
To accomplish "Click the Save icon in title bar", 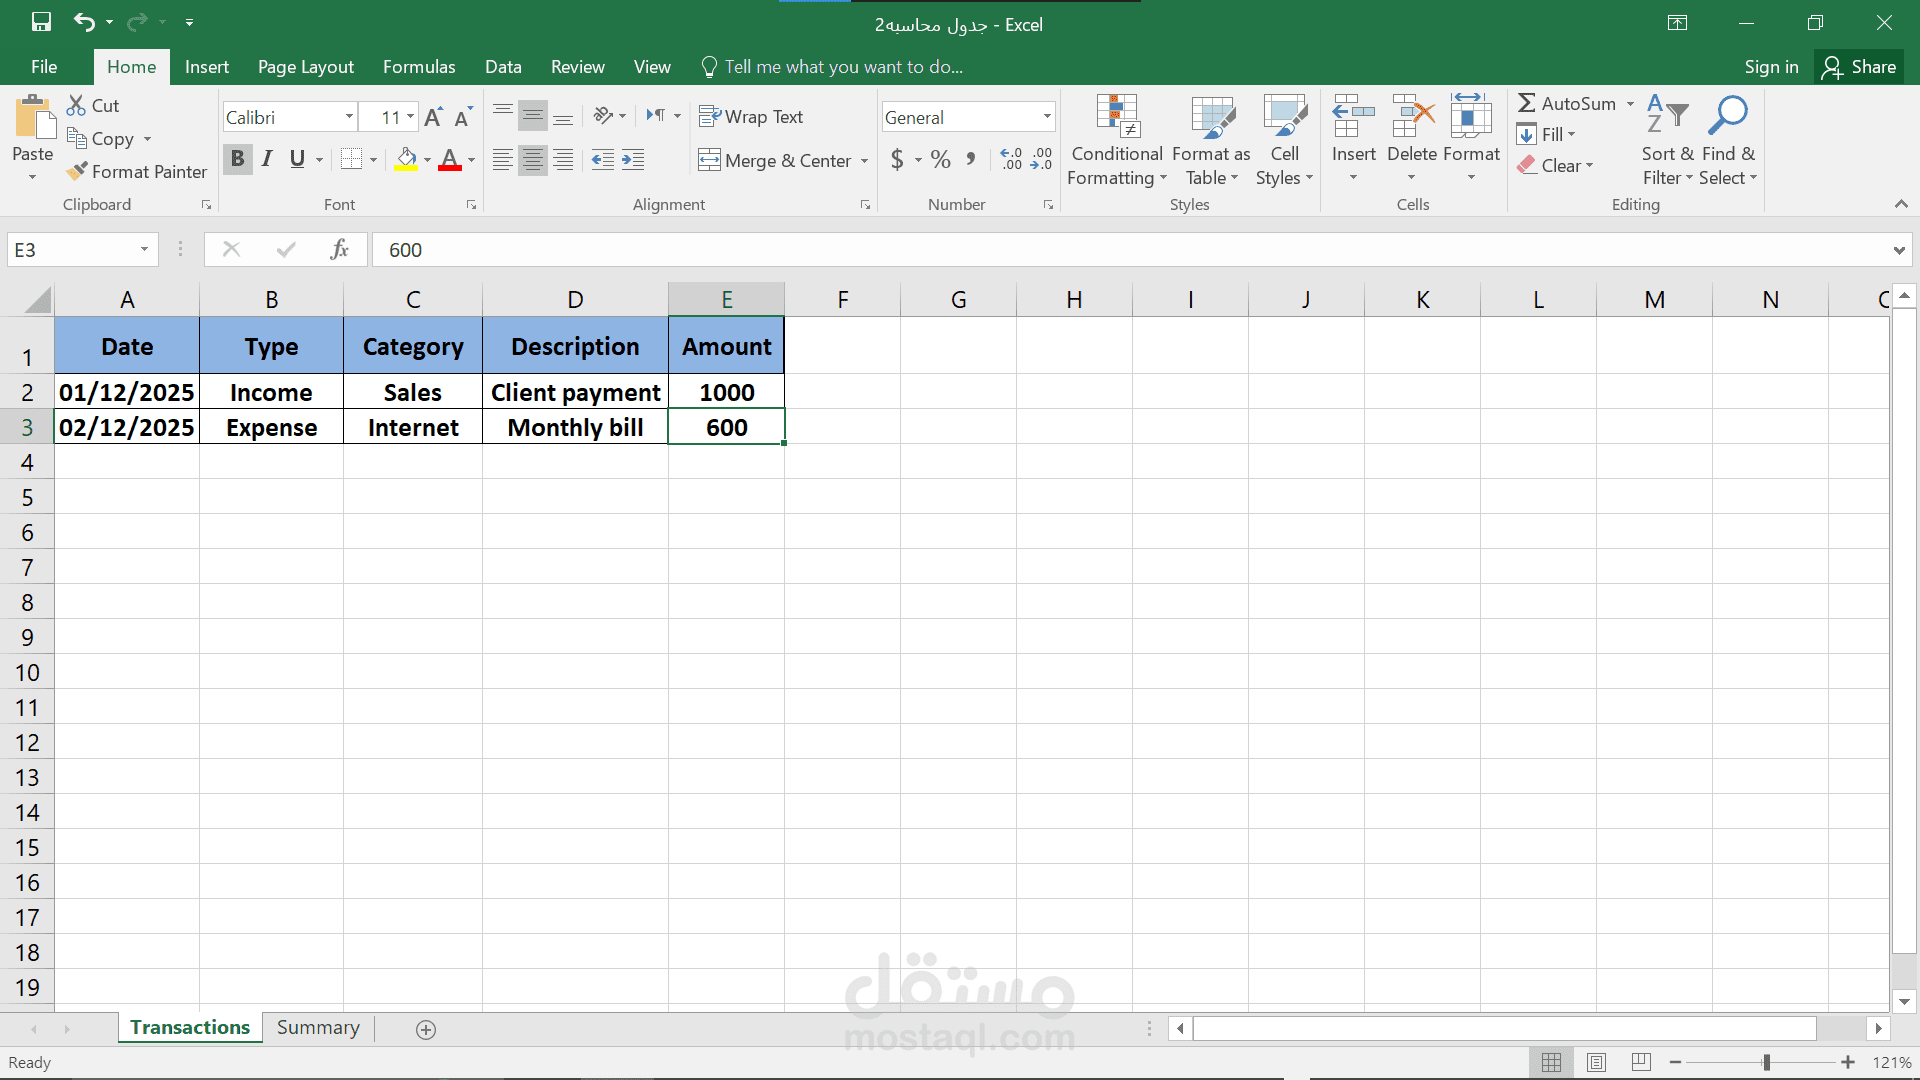I will [41, 22].
